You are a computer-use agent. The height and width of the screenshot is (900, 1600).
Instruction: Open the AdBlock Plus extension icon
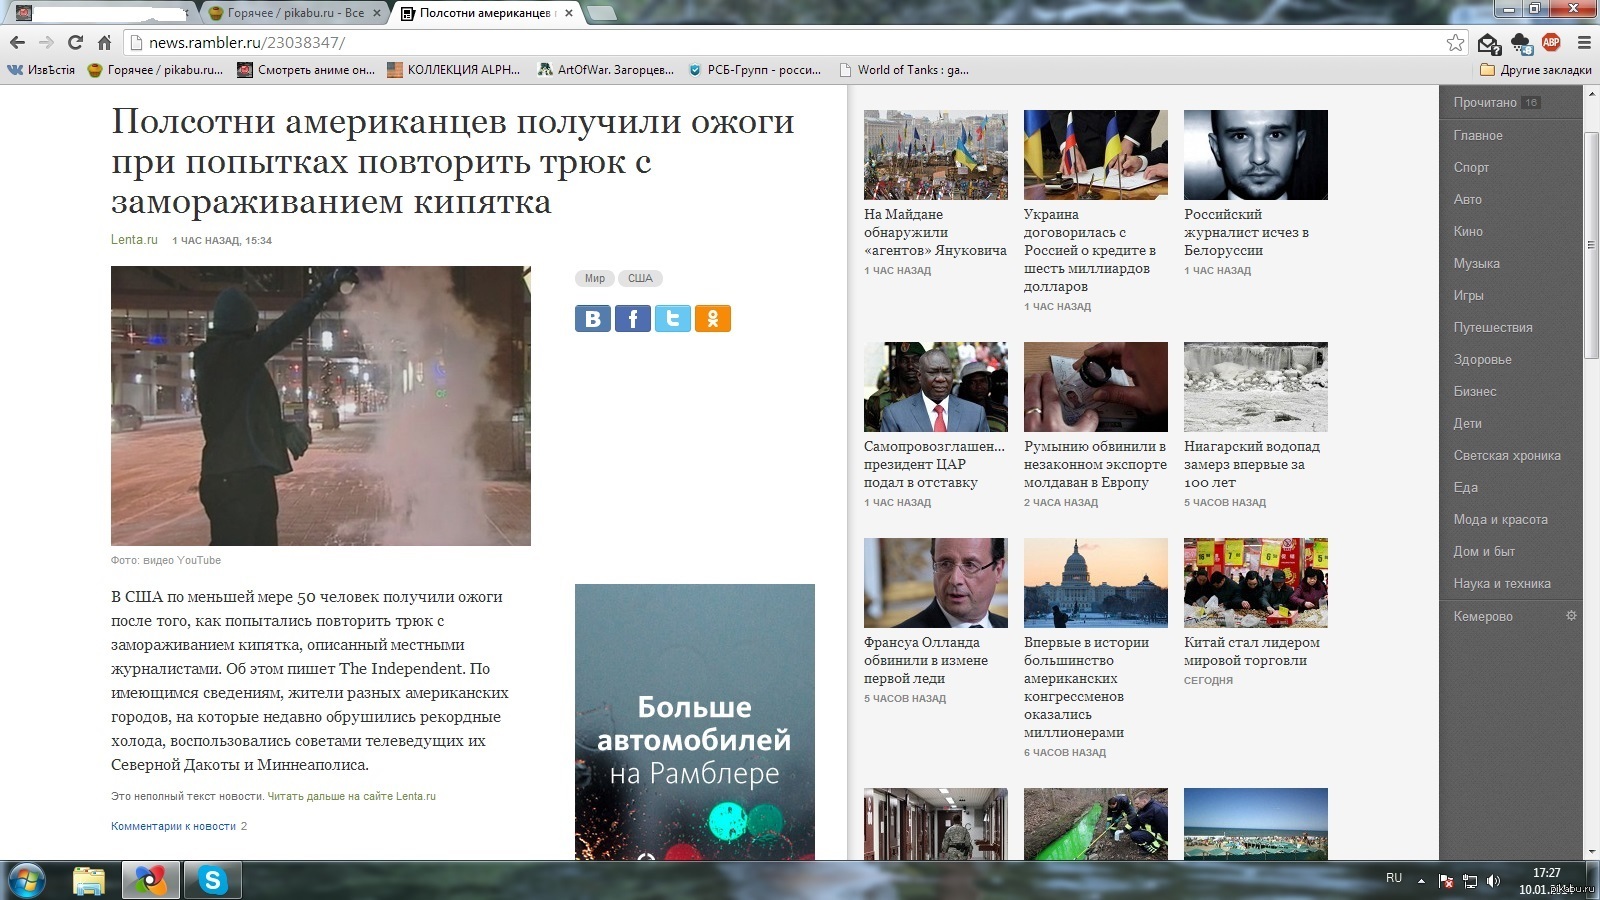(1551, 42)
